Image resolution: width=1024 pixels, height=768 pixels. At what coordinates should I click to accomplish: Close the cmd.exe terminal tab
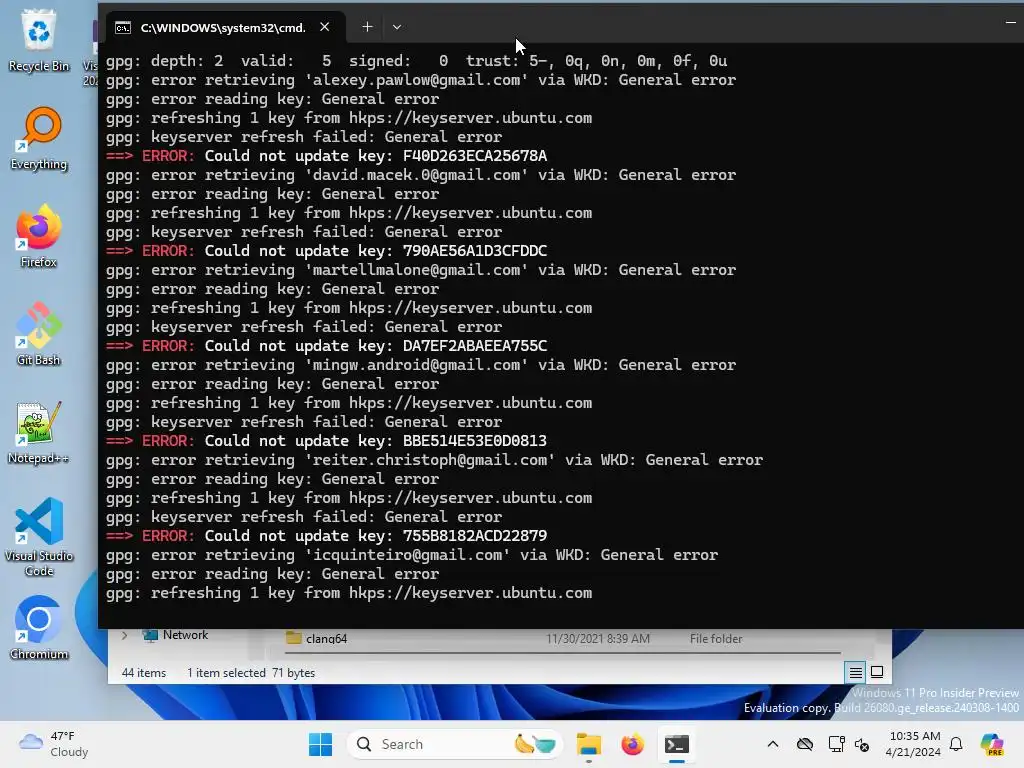coord(325,27)
